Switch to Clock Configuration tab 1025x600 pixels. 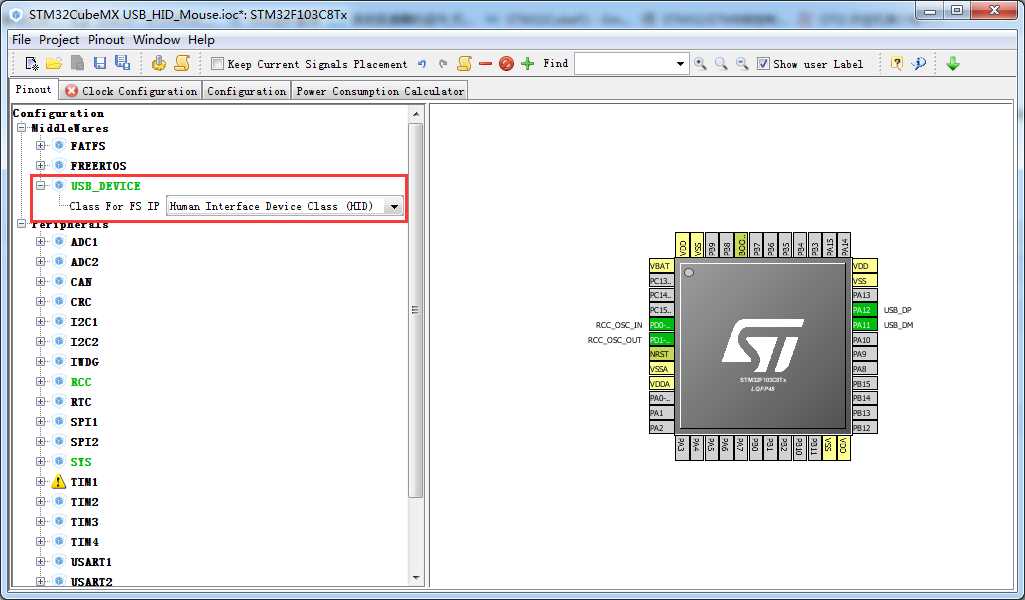pos(131,91)
